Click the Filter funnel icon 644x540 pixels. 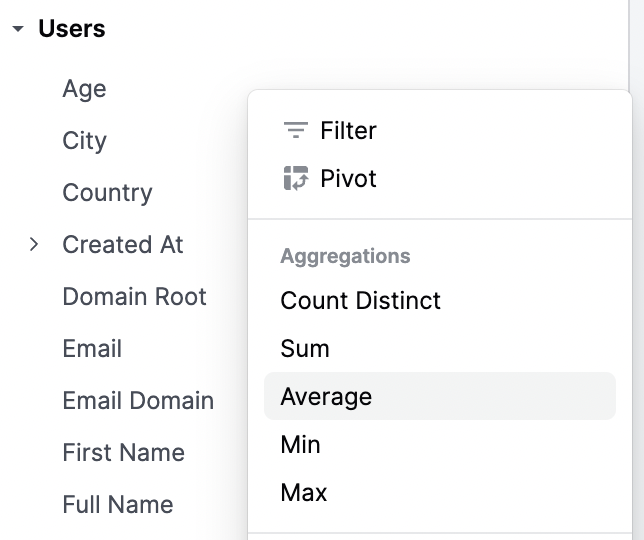pos(295,130)
